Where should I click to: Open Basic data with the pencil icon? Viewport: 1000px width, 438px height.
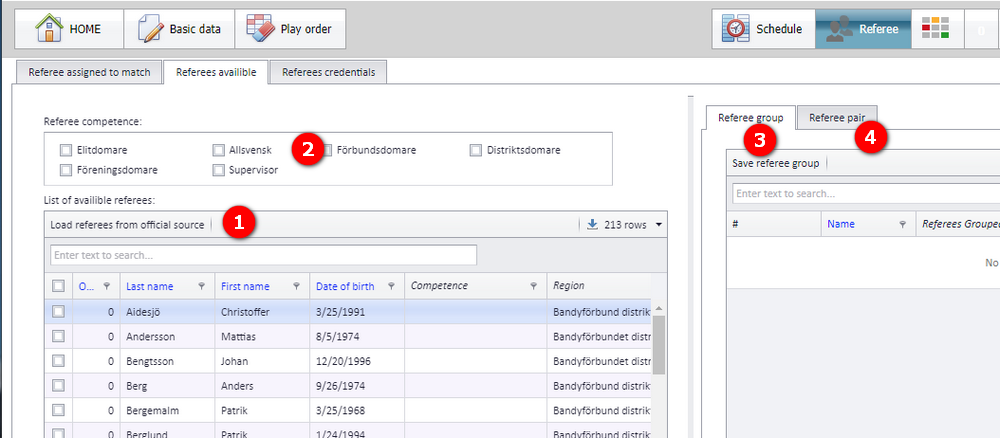[151, 29]
